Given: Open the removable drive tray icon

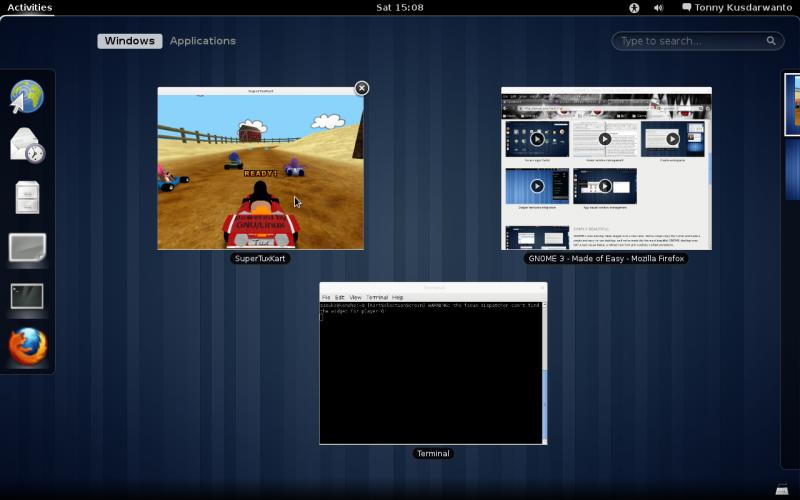Looking at the screenshot, I should click(x=781, y=489).
